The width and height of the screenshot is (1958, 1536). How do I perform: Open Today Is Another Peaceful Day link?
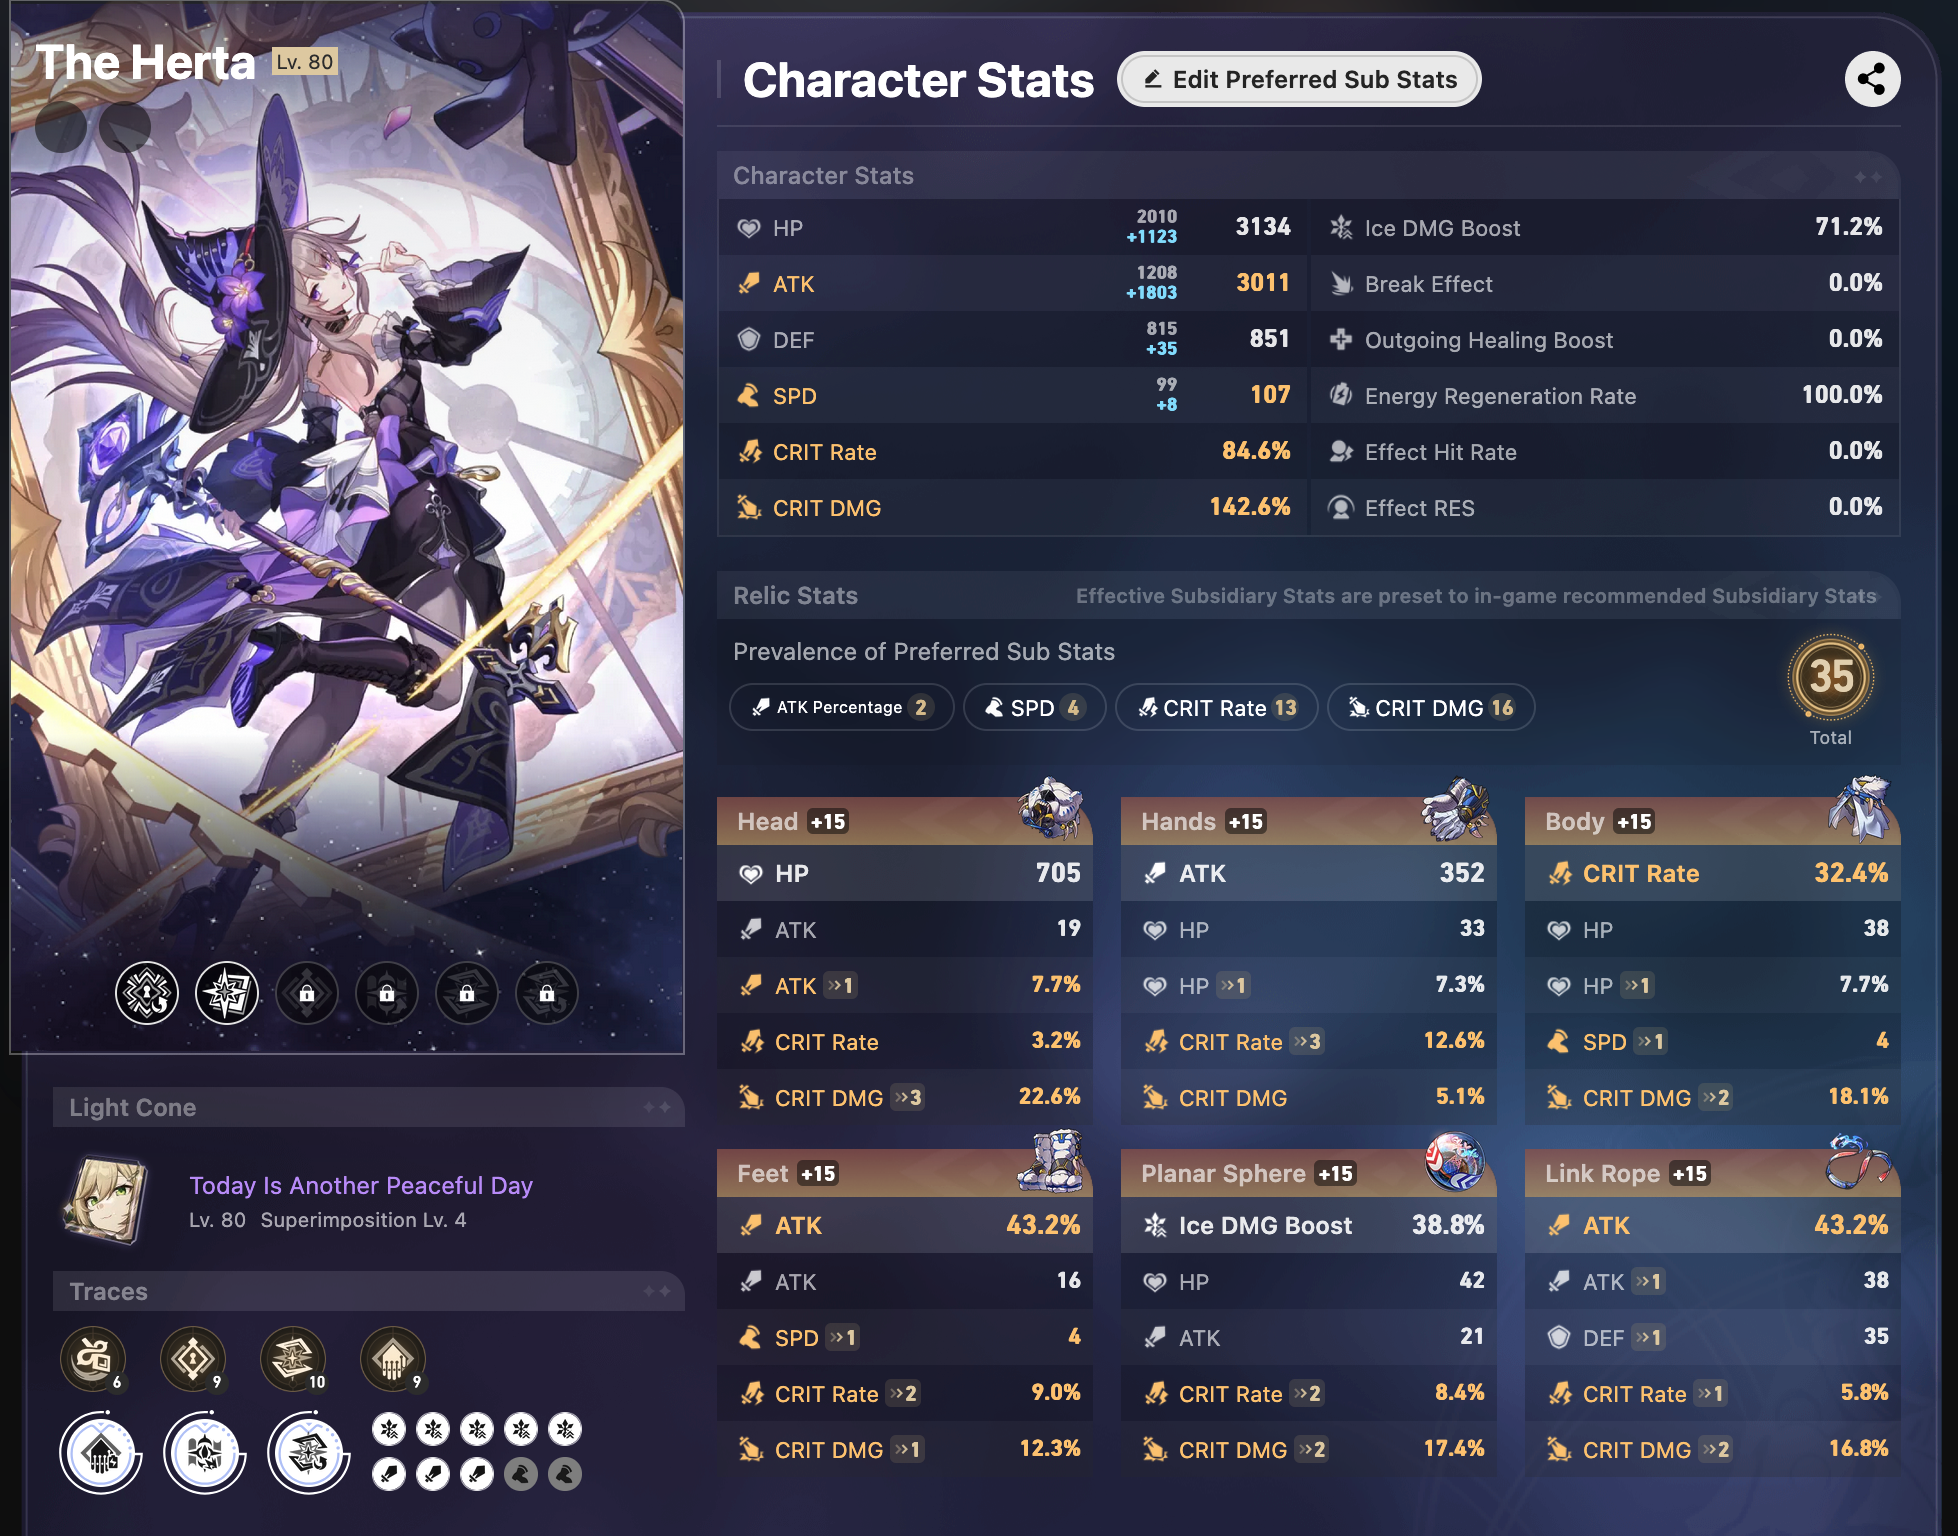click(361, 1185)
